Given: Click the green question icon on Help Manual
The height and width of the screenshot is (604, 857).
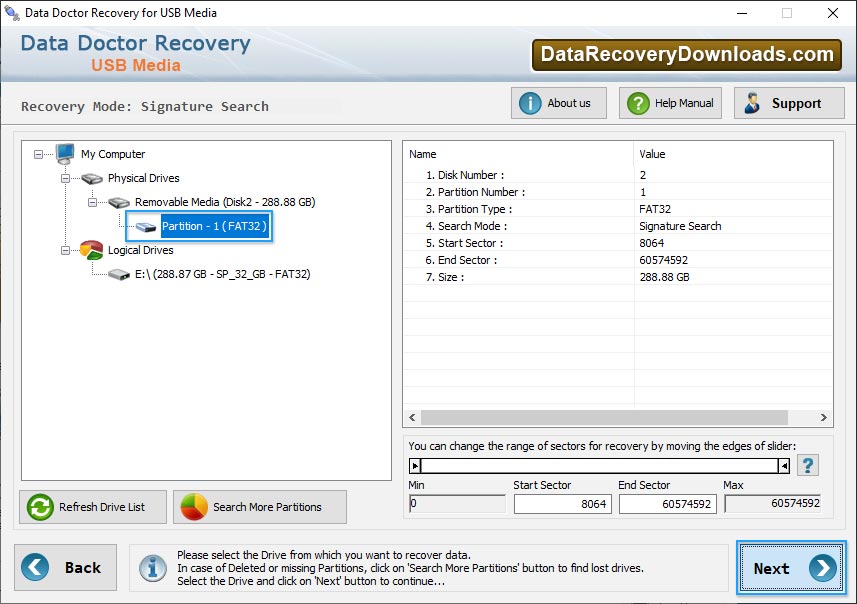Looking at the screenshot, I should [x=638, y=103].
